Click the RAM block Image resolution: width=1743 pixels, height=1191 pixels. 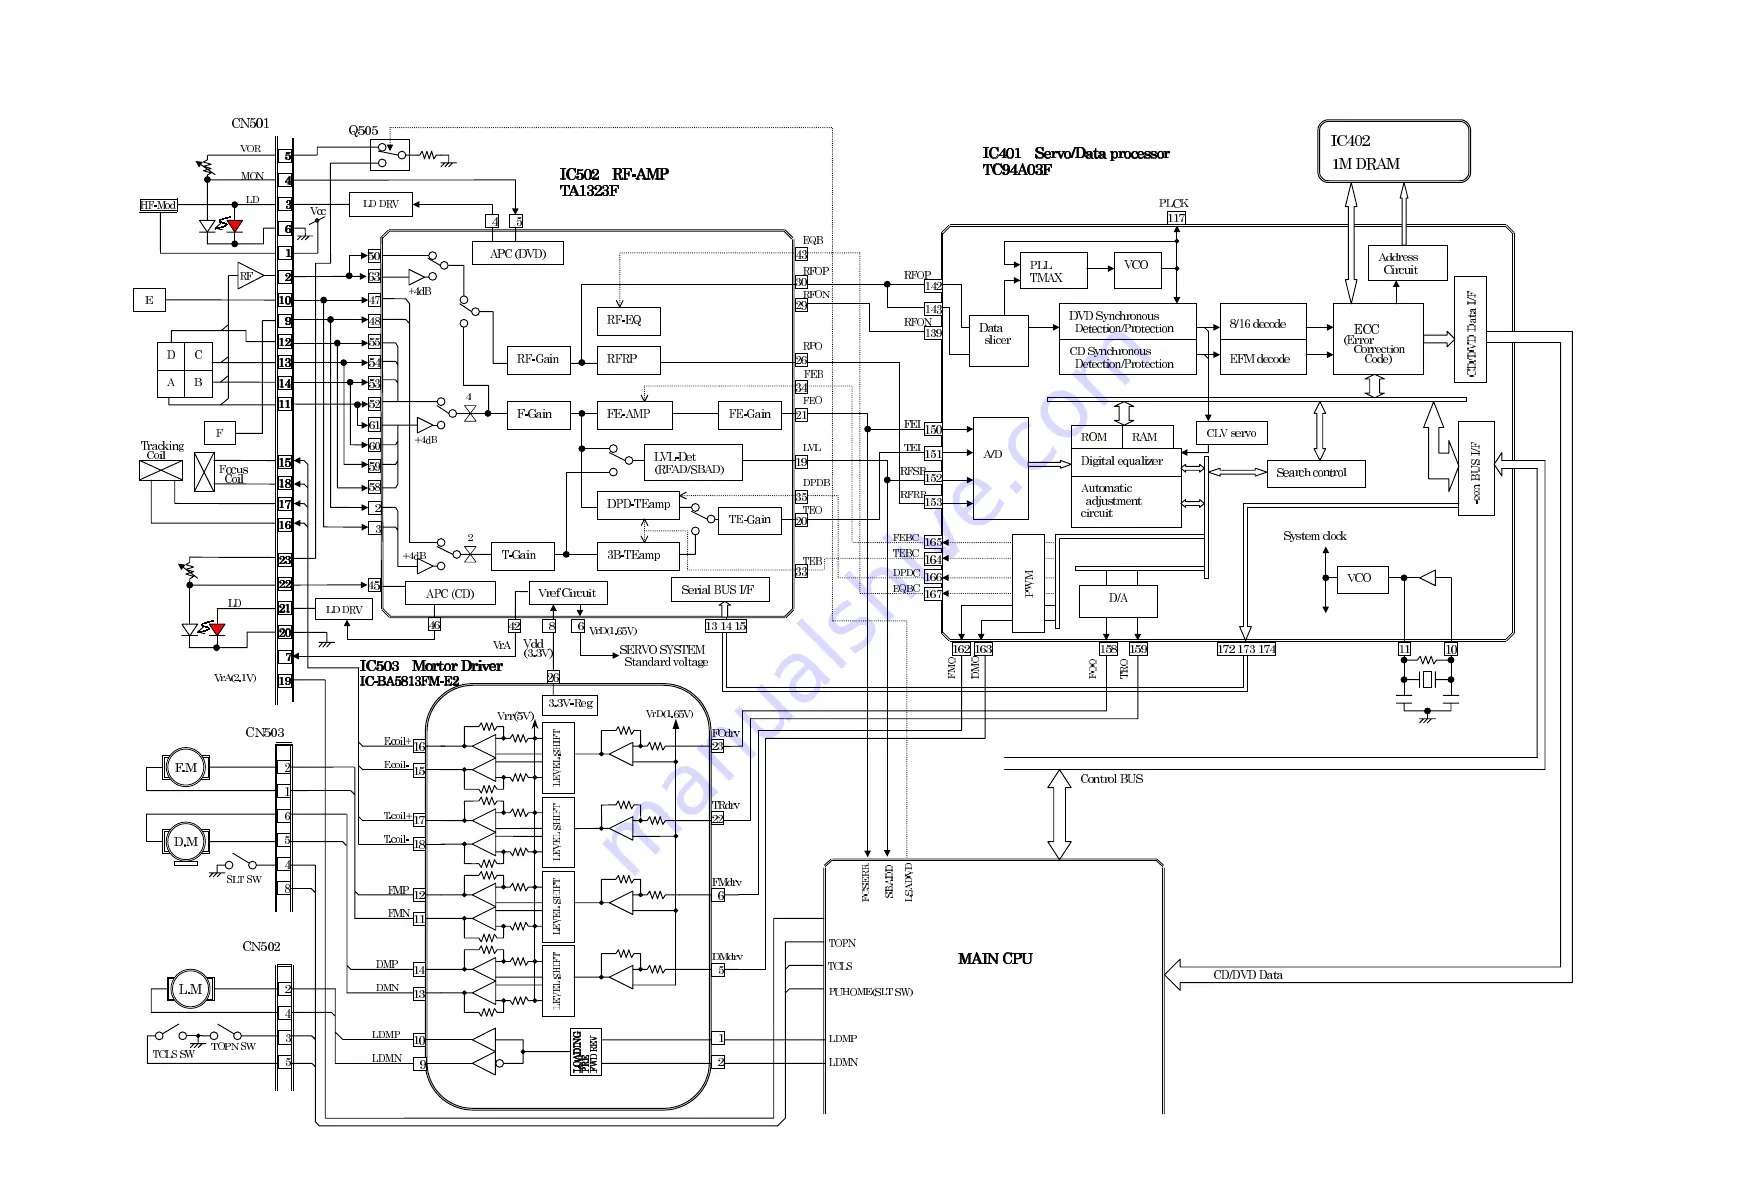tap(1146, 437)
